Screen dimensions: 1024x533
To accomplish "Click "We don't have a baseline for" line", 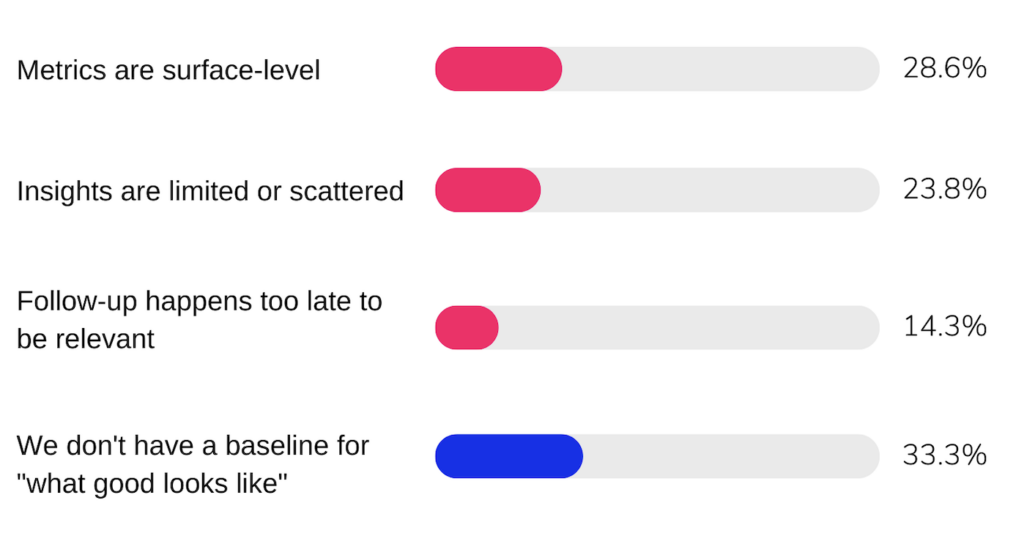I will click(193, 445).
